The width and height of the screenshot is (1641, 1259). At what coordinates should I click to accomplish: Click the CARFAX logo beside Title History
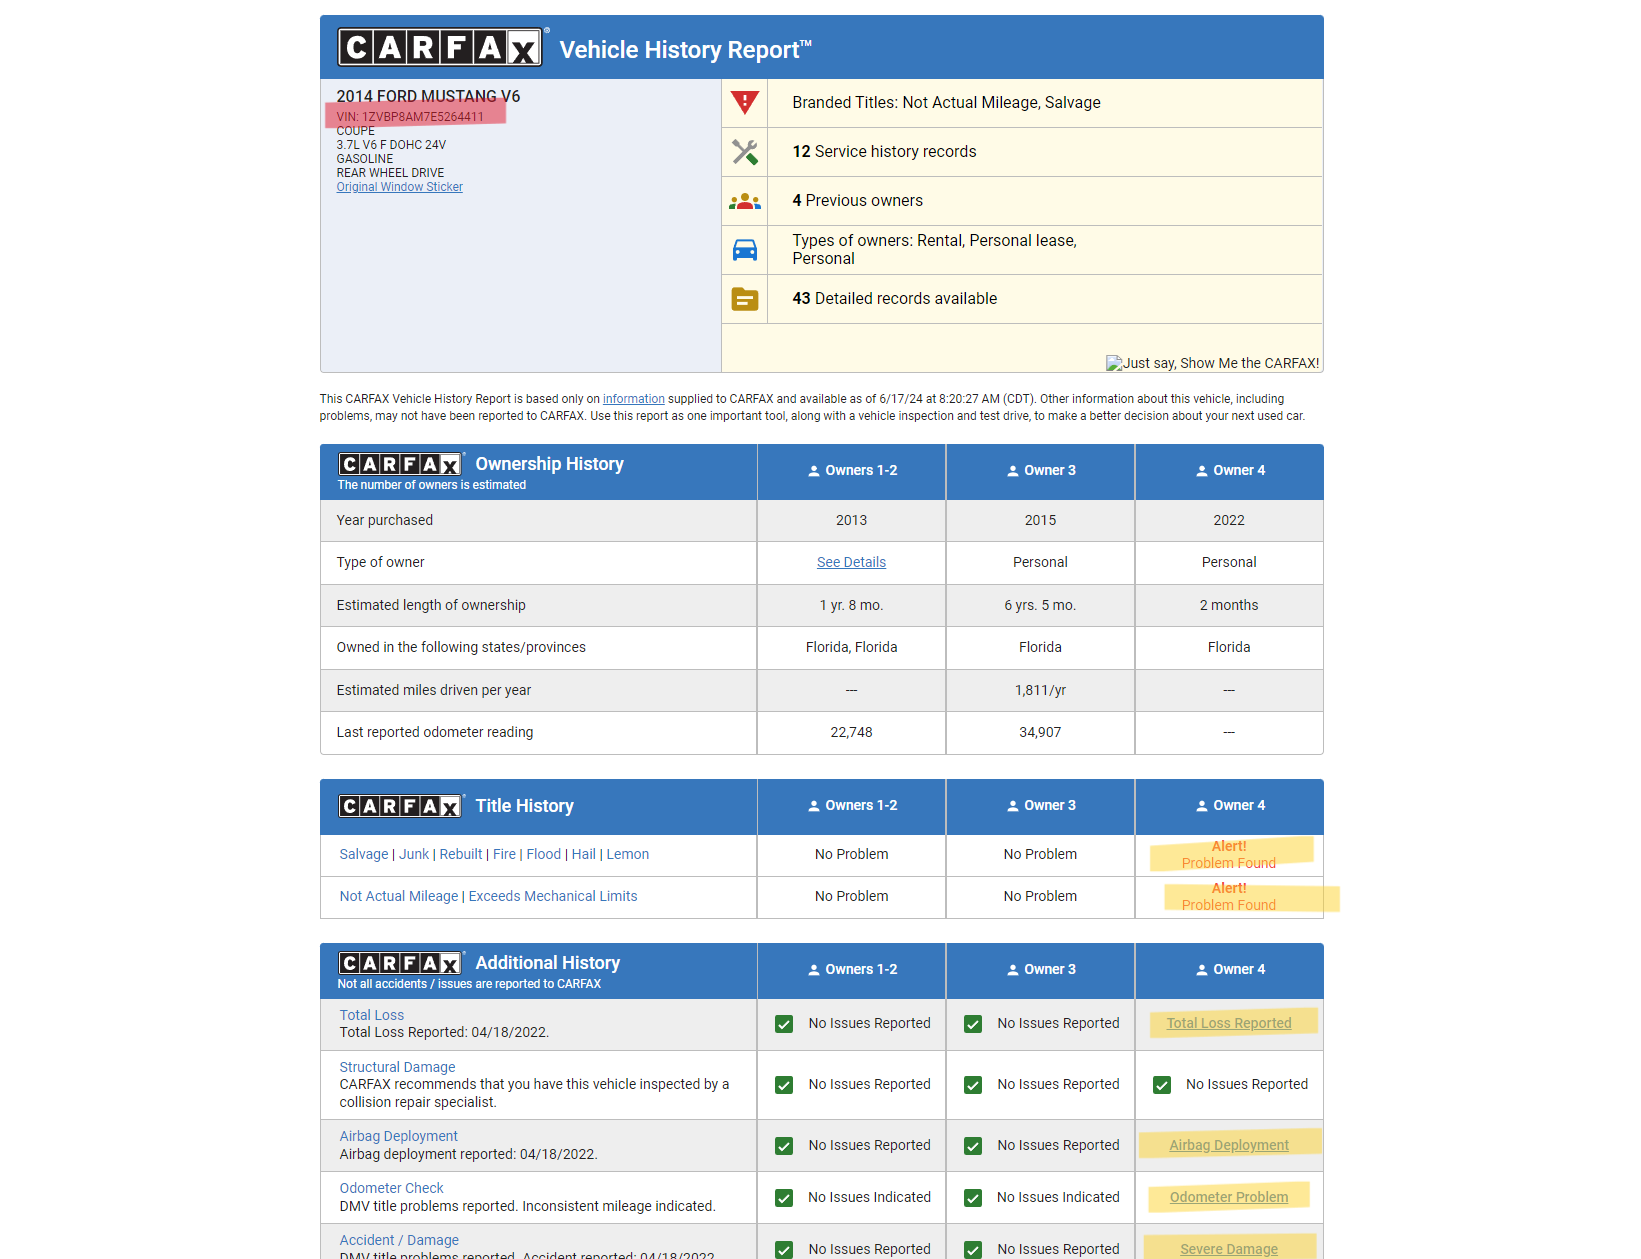pos(400,806)
